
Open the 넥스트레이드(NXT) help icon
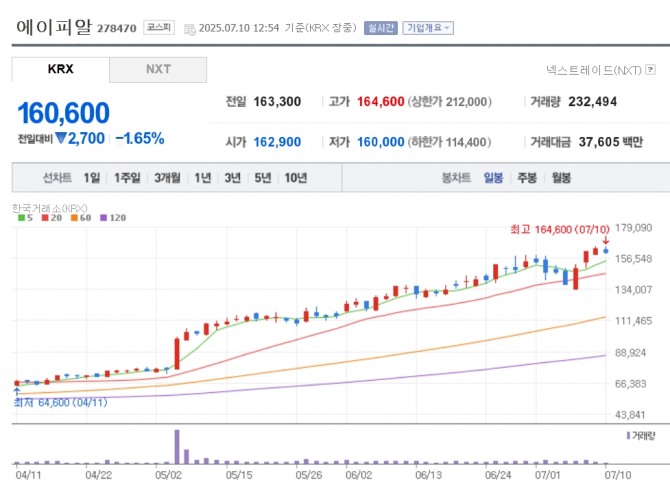[651, 70]
